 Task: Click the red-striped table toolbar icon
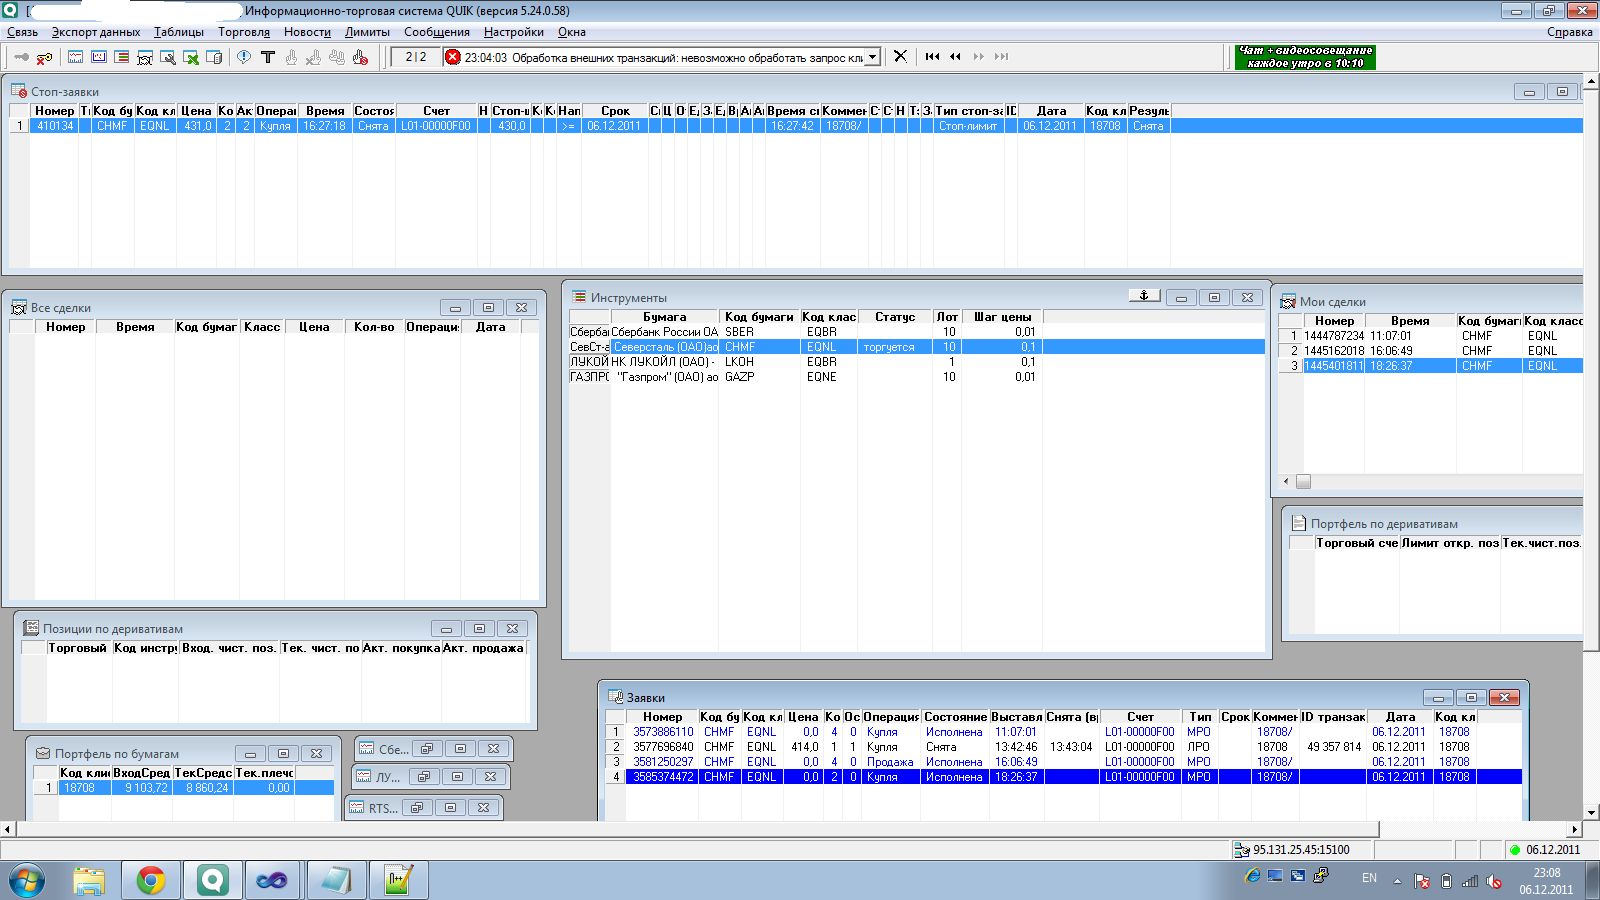point(122,57)
